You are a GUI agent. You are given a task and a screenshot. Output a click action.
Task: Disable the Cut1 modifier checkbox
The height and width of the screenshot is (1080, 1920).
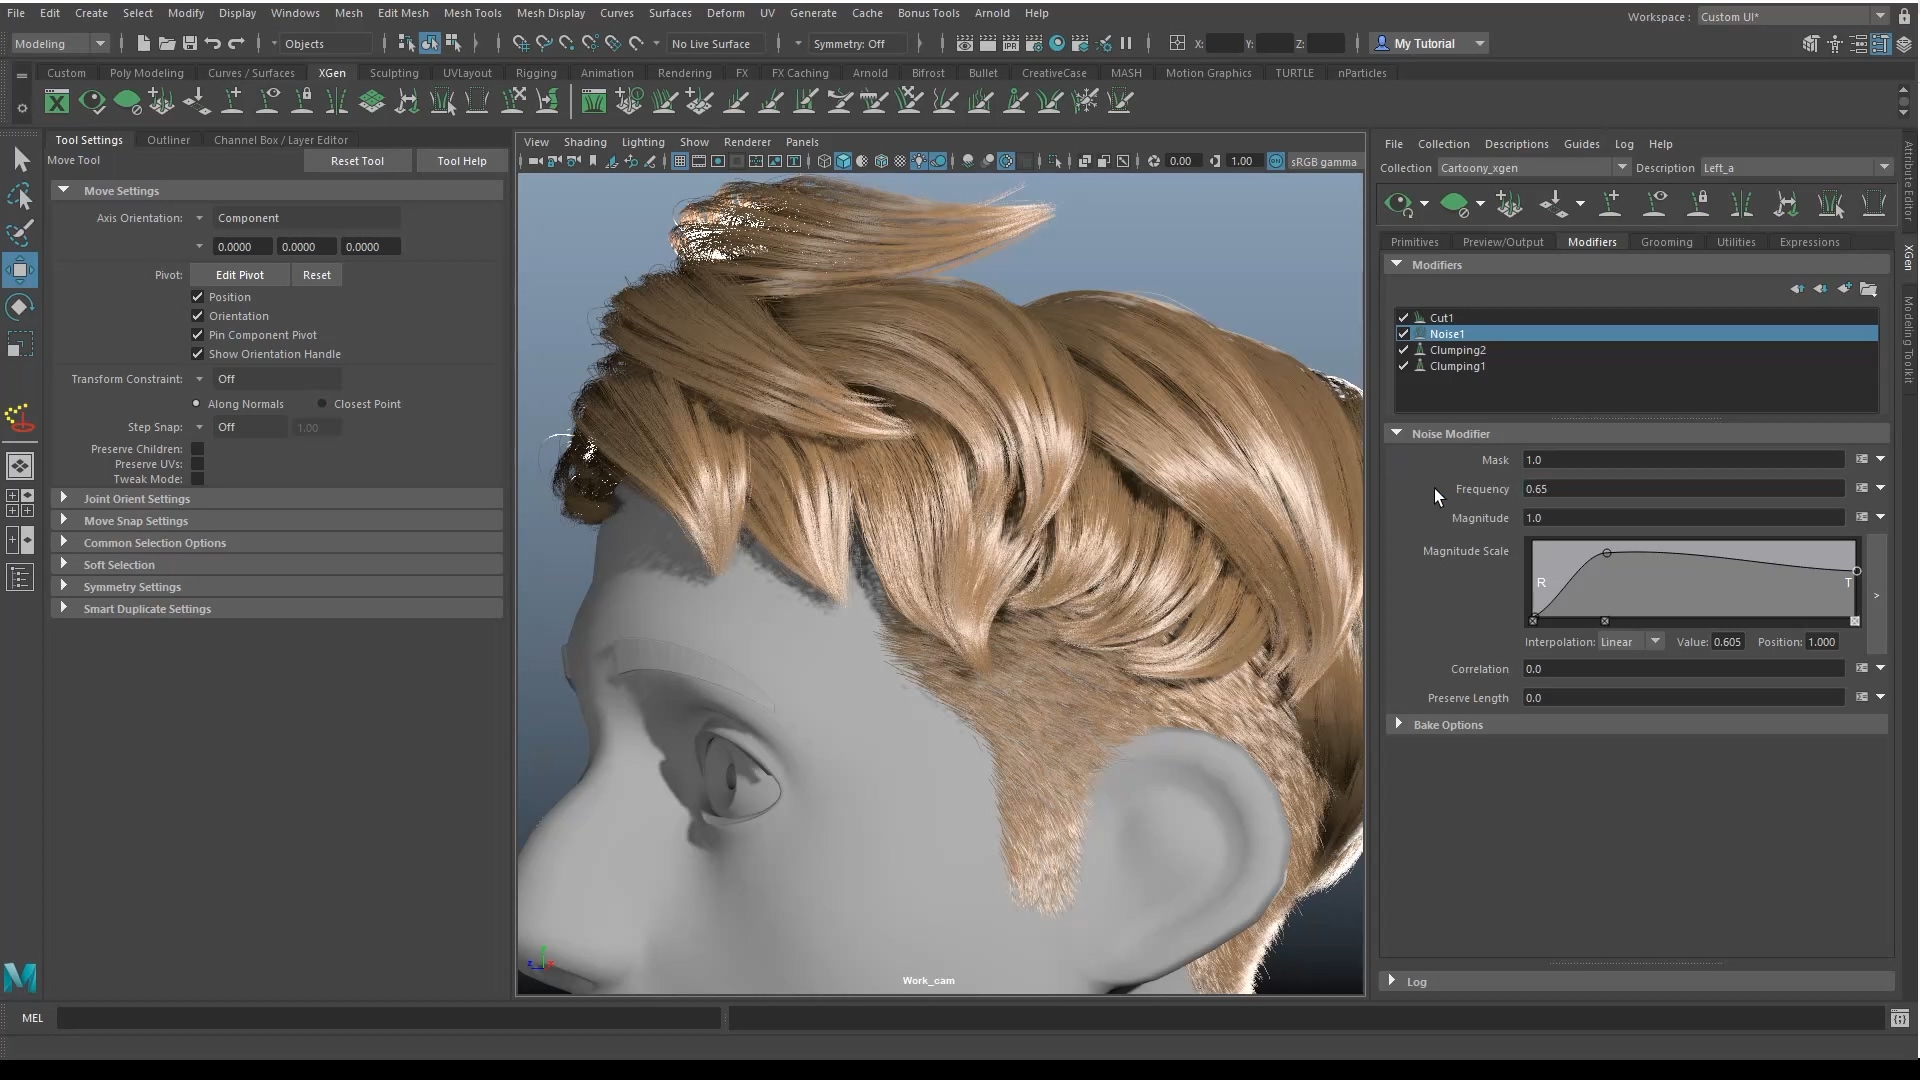1403,318
